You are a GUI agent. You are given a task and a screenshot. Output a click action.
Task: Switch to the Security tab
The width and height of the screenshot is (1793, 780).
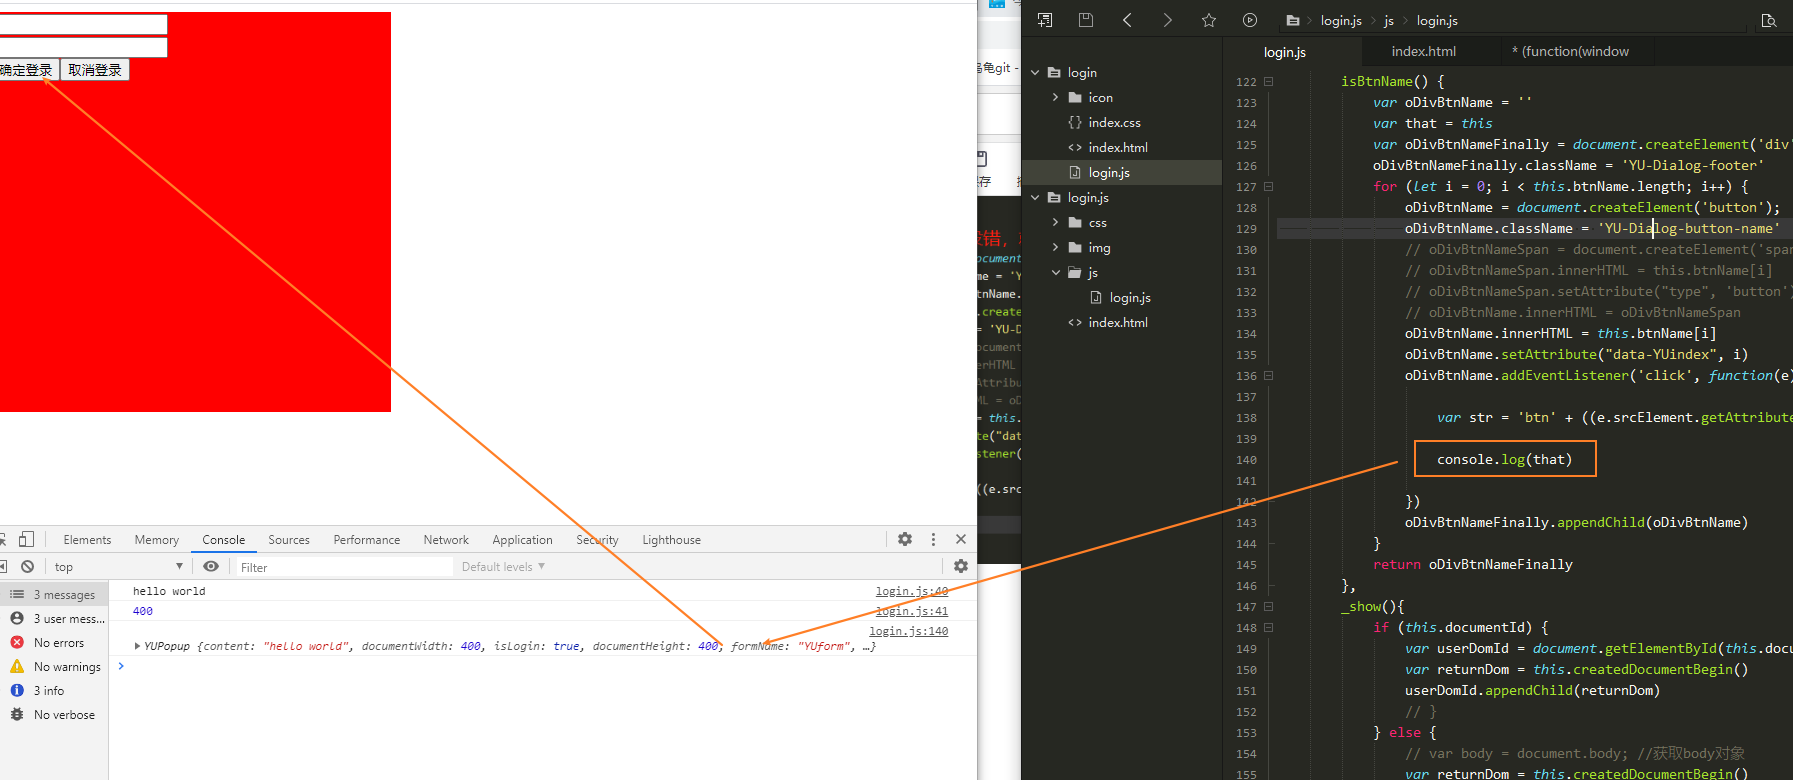point(597,539)
